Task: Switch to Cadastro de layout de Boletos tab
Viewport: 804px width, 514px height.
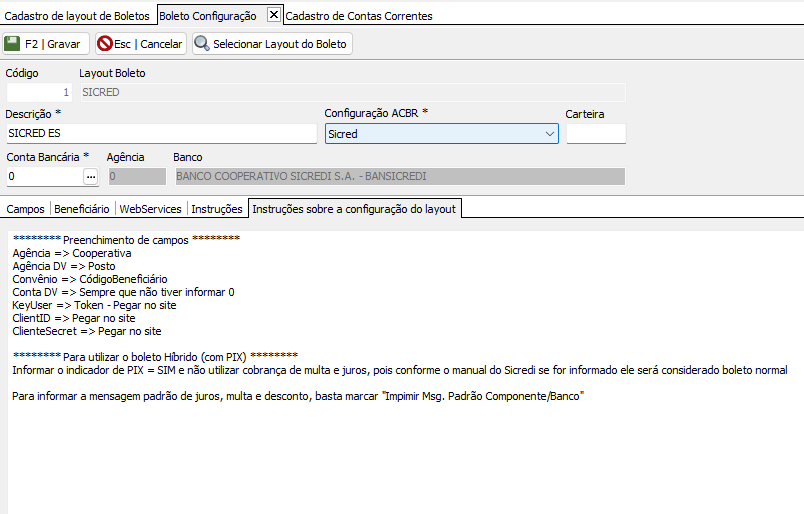Action: tap(77, 16)
